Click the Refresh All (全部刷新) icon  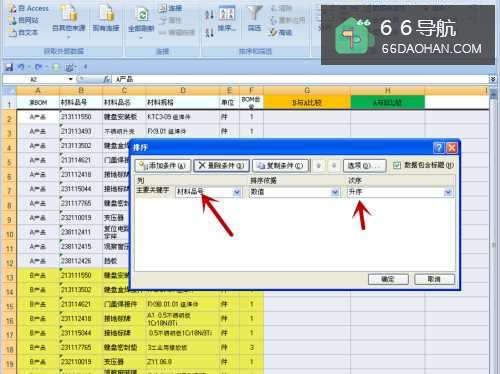point(141,20)
